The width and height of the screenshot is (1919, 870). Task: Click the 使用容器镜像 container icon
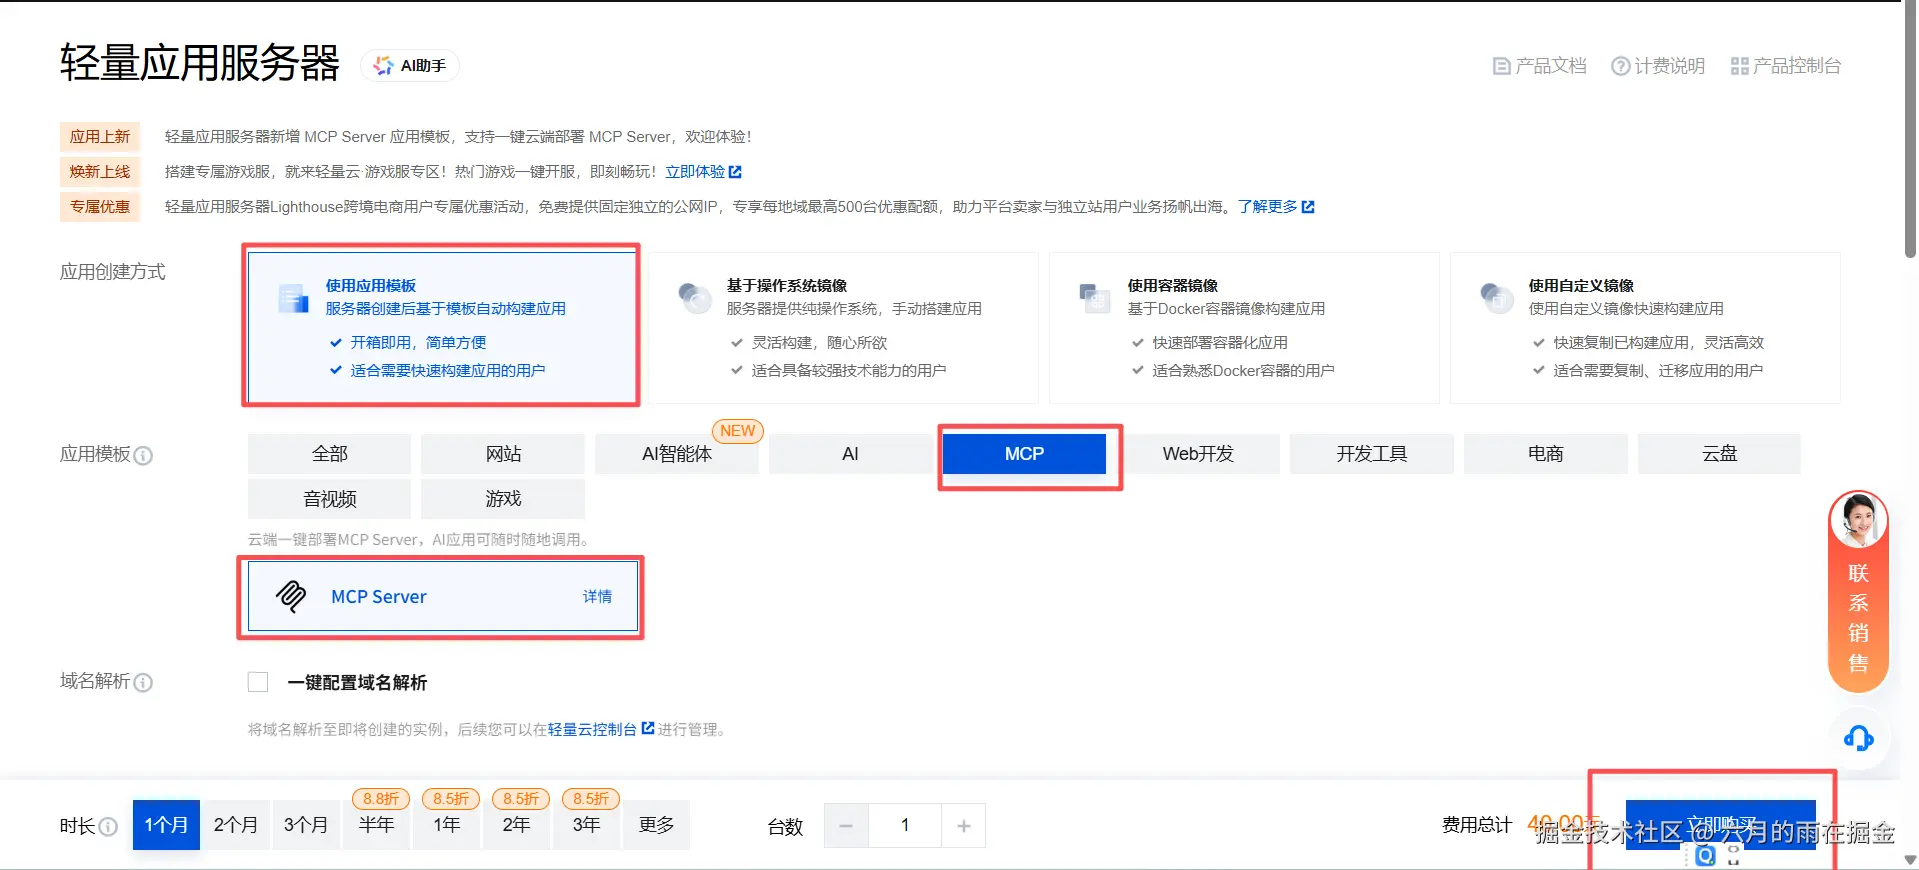pos(1095,298)
